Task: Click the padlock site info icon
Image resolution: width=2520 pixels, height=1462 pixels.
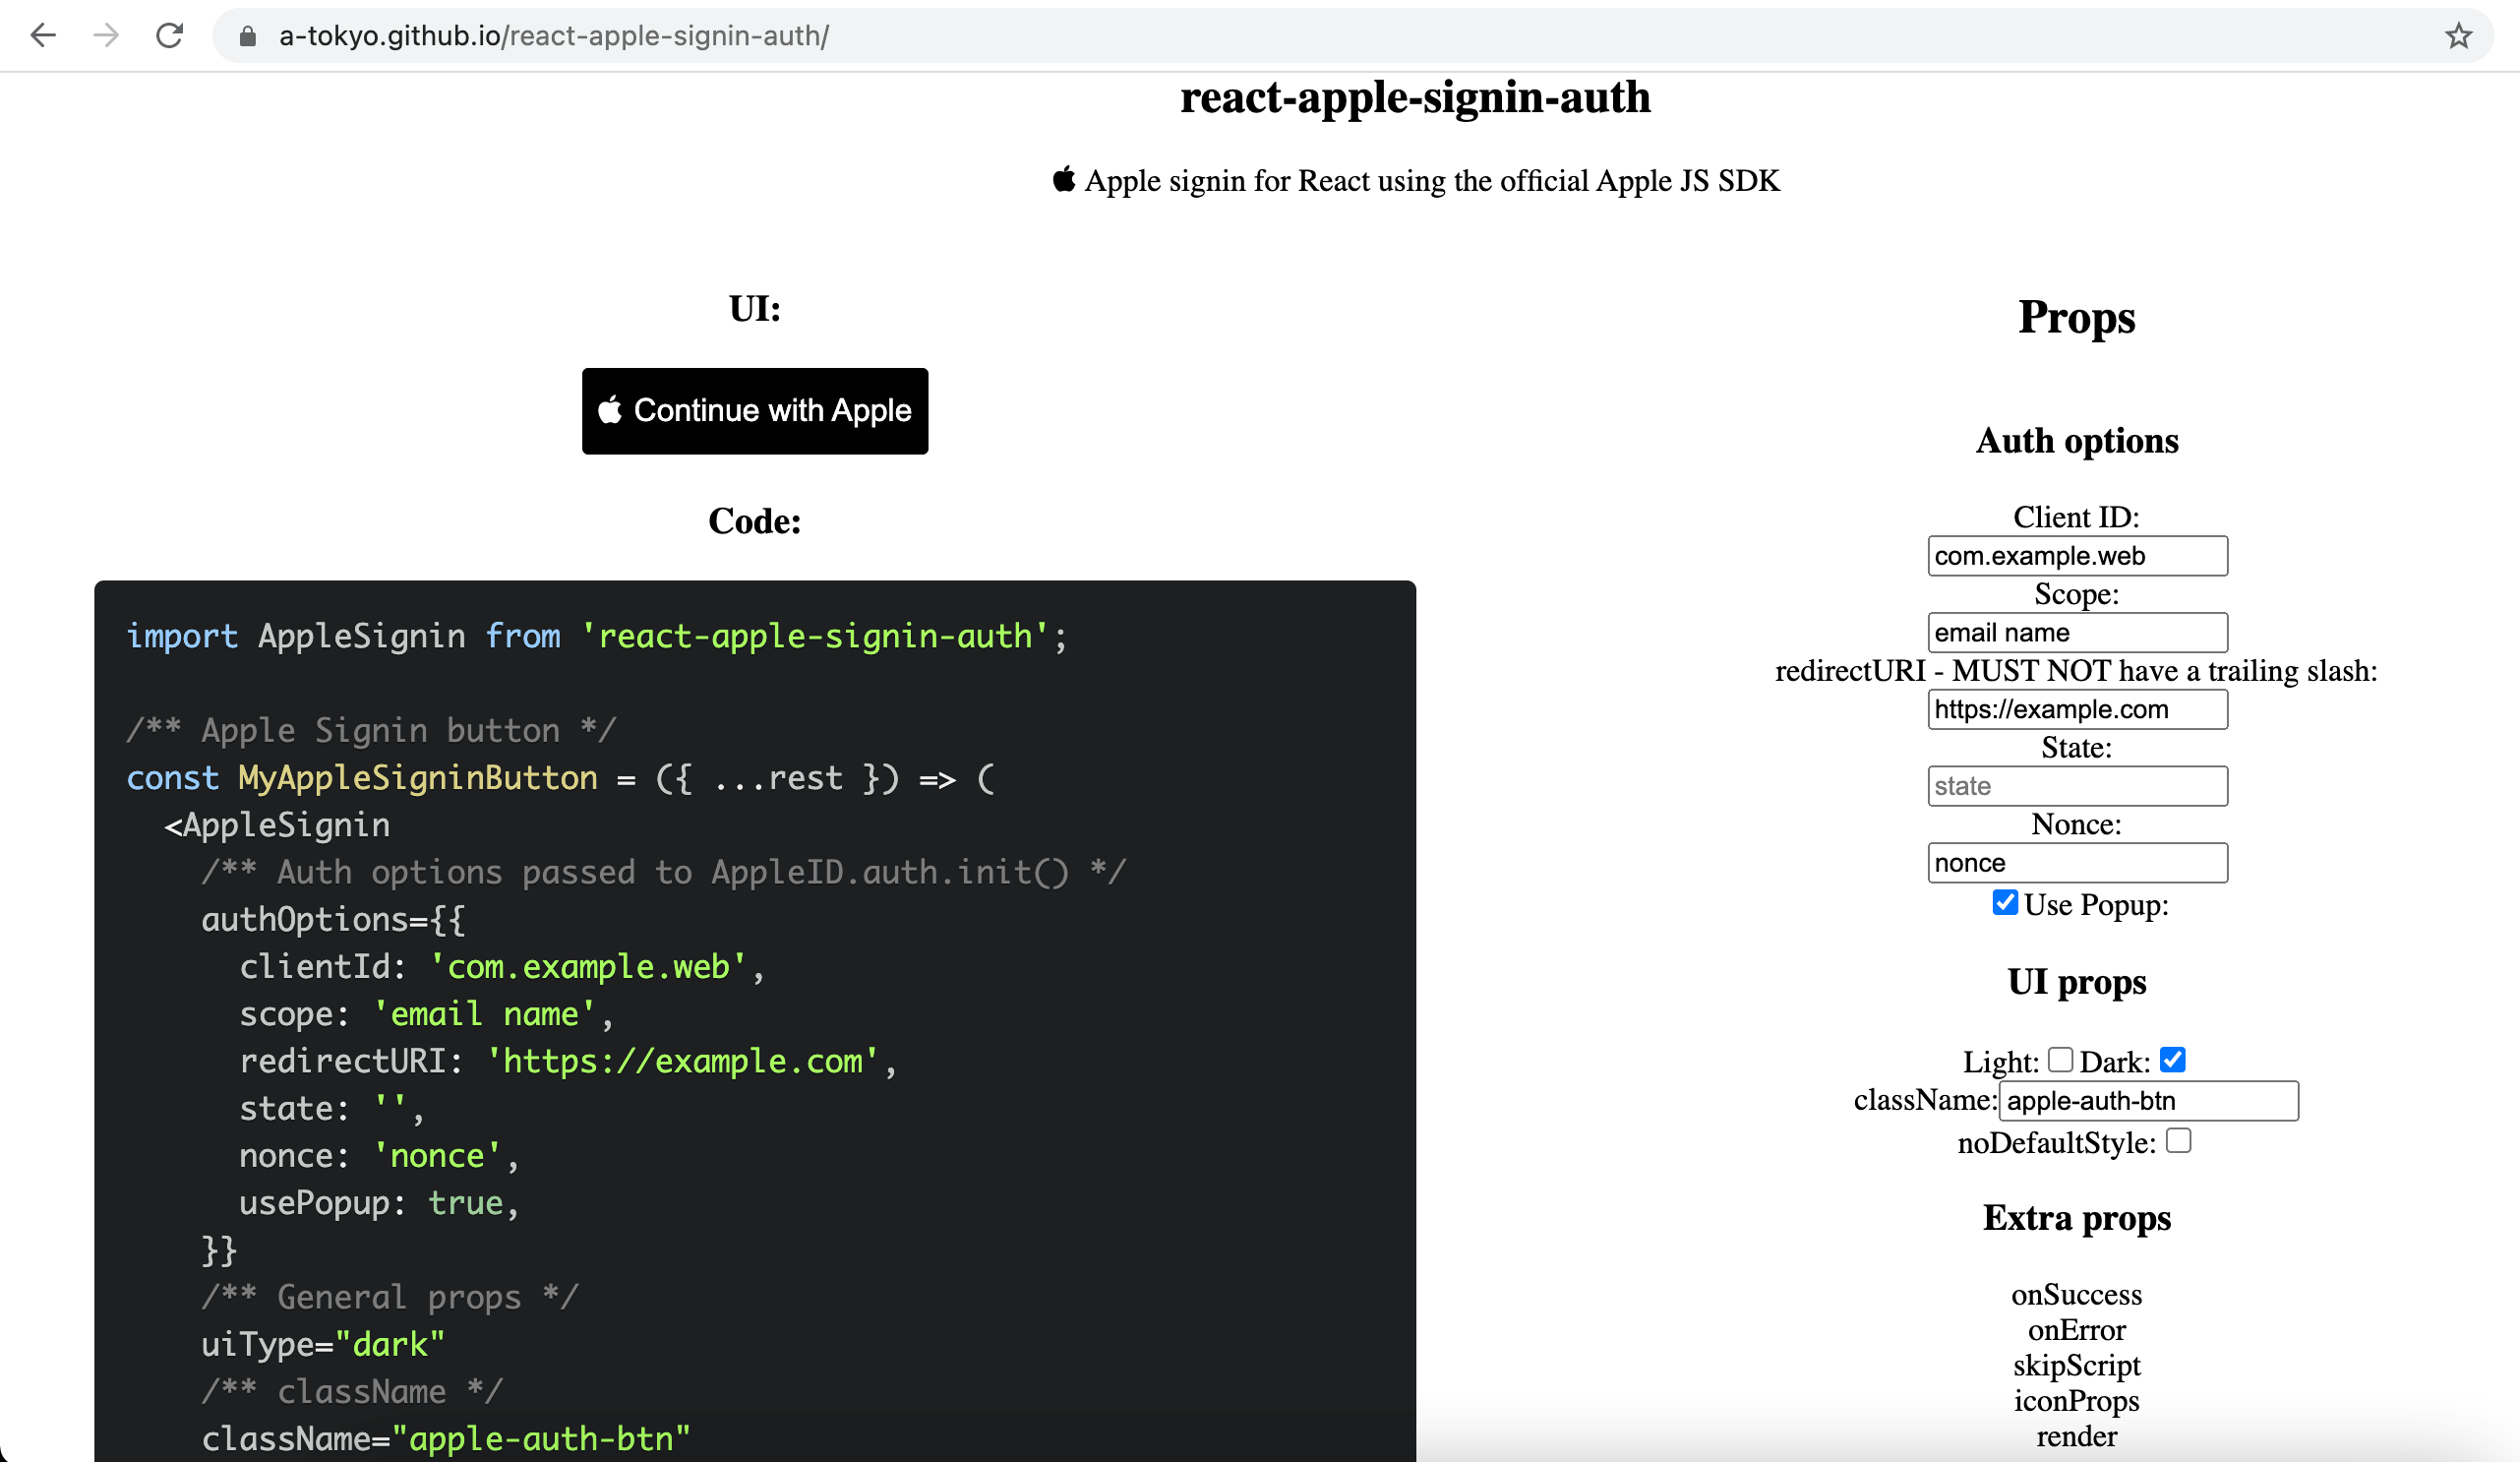Action: point(248,37)
